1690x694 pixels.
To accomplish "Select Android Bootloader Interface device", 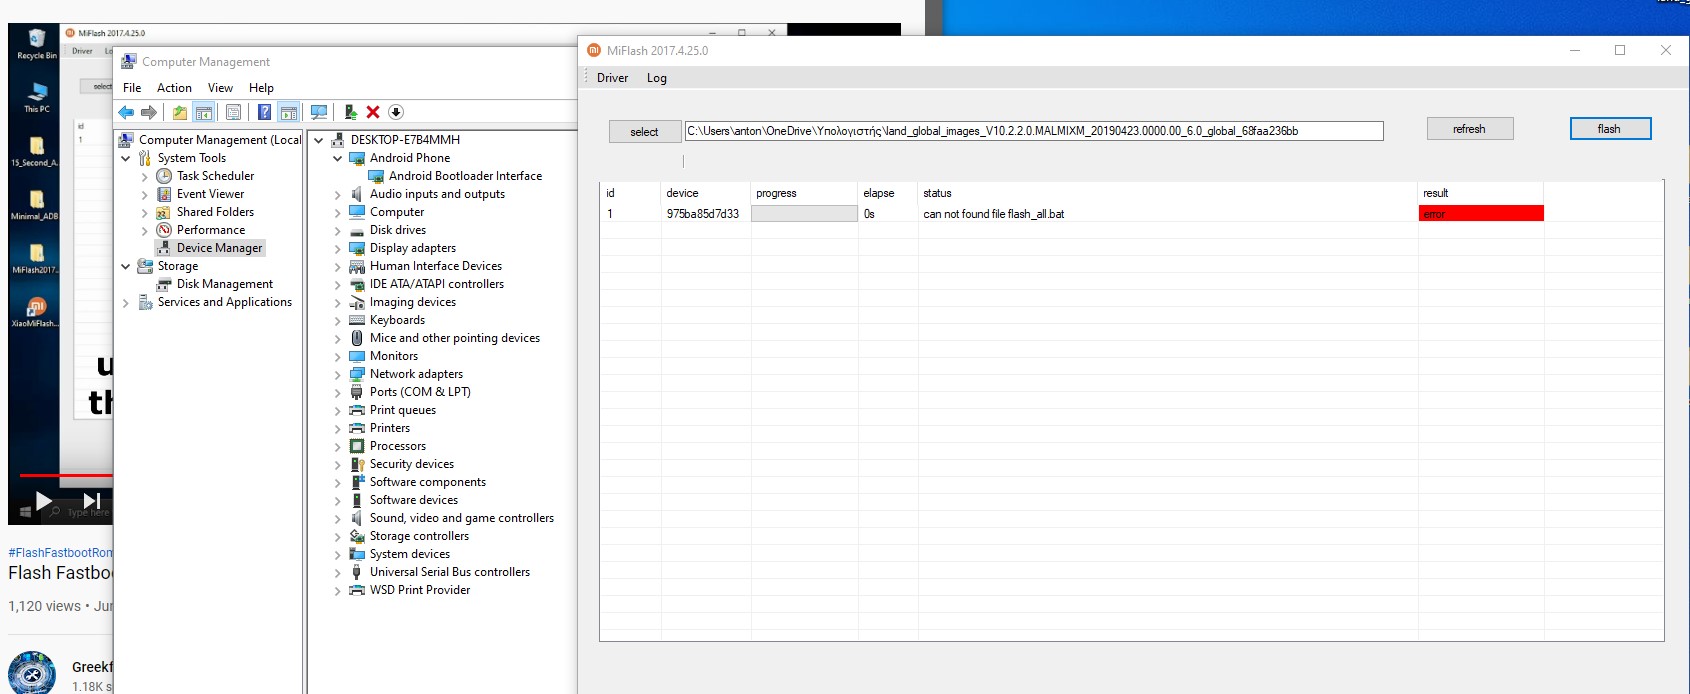I will pos(465,176).
